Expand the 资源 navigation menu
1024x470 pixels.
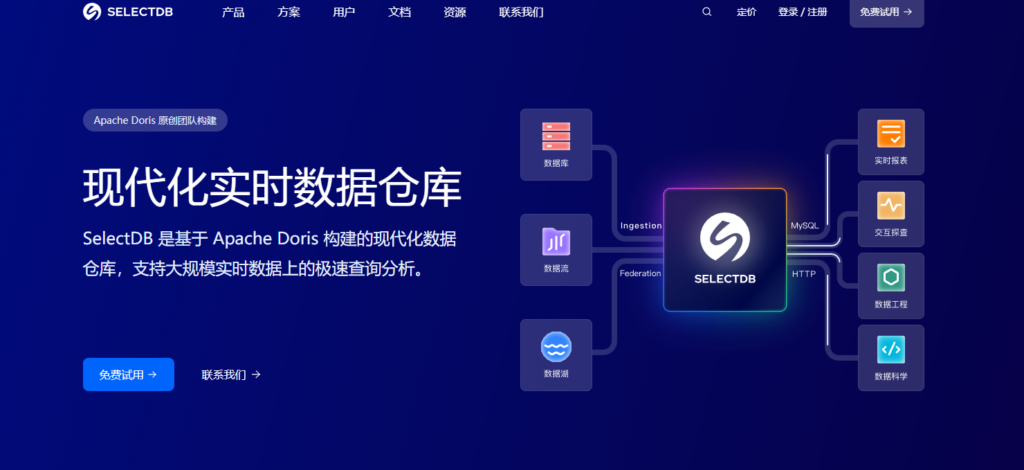tap(454, 12)
